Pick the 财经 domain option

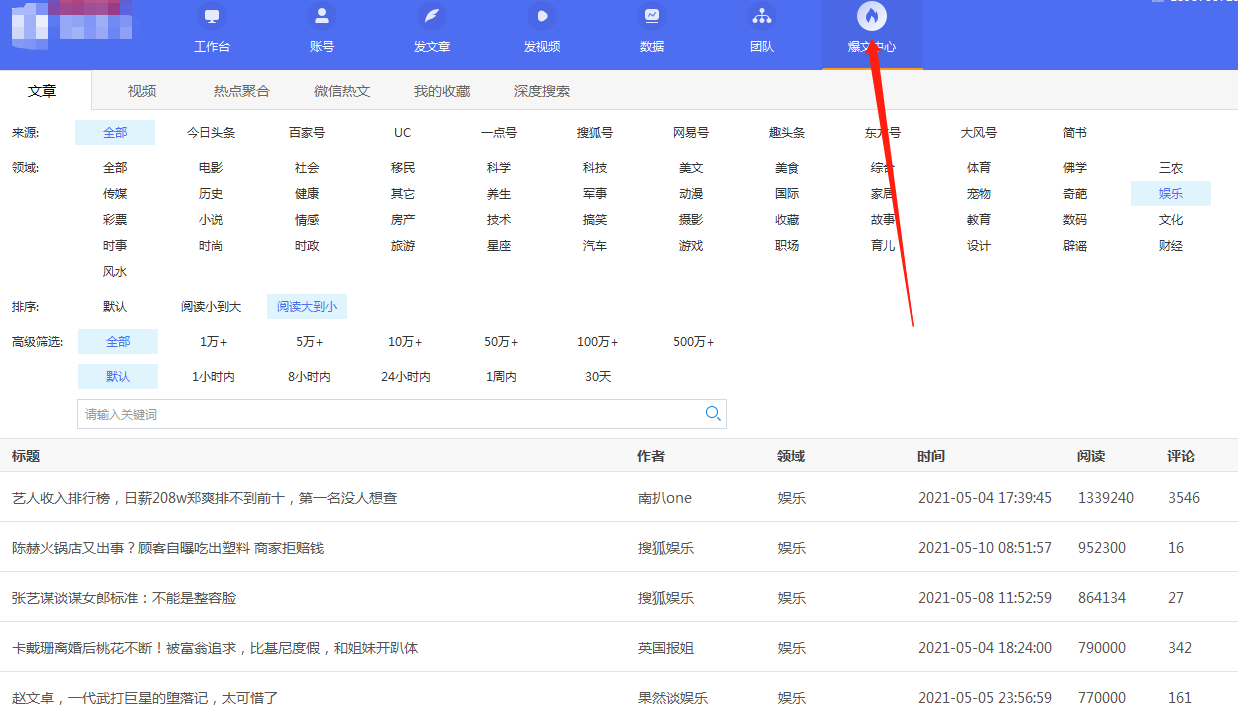(1171, 246)
